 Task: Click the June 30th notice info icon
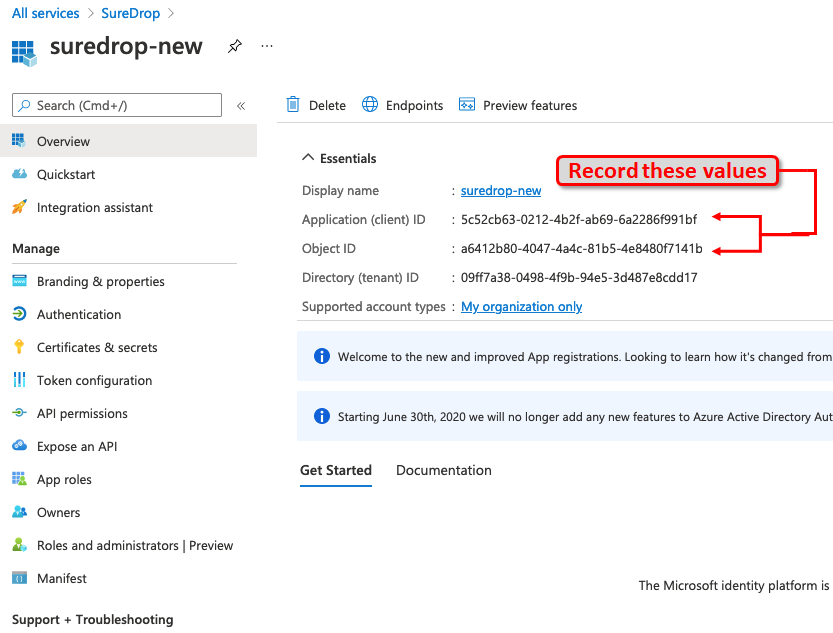coord(322,416)
